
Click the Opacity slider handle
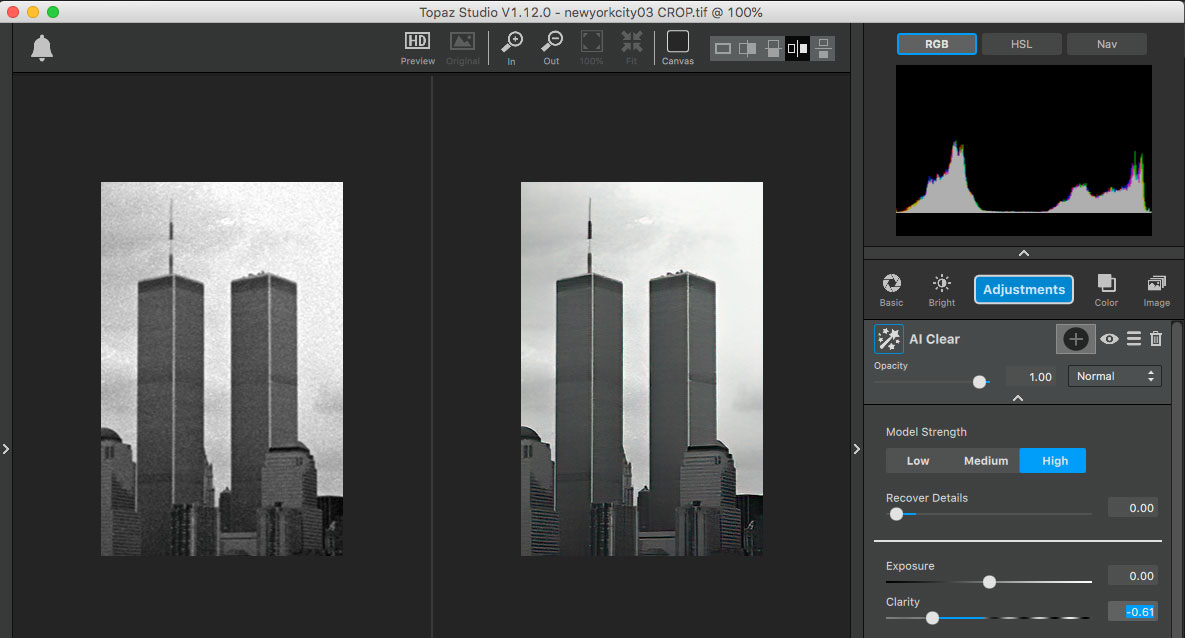(x=979, y=382)
